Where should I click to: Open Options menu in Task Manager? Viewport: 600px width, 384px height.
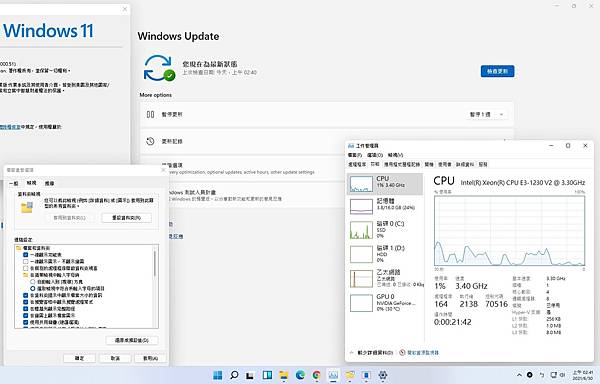tap(375, 155)
